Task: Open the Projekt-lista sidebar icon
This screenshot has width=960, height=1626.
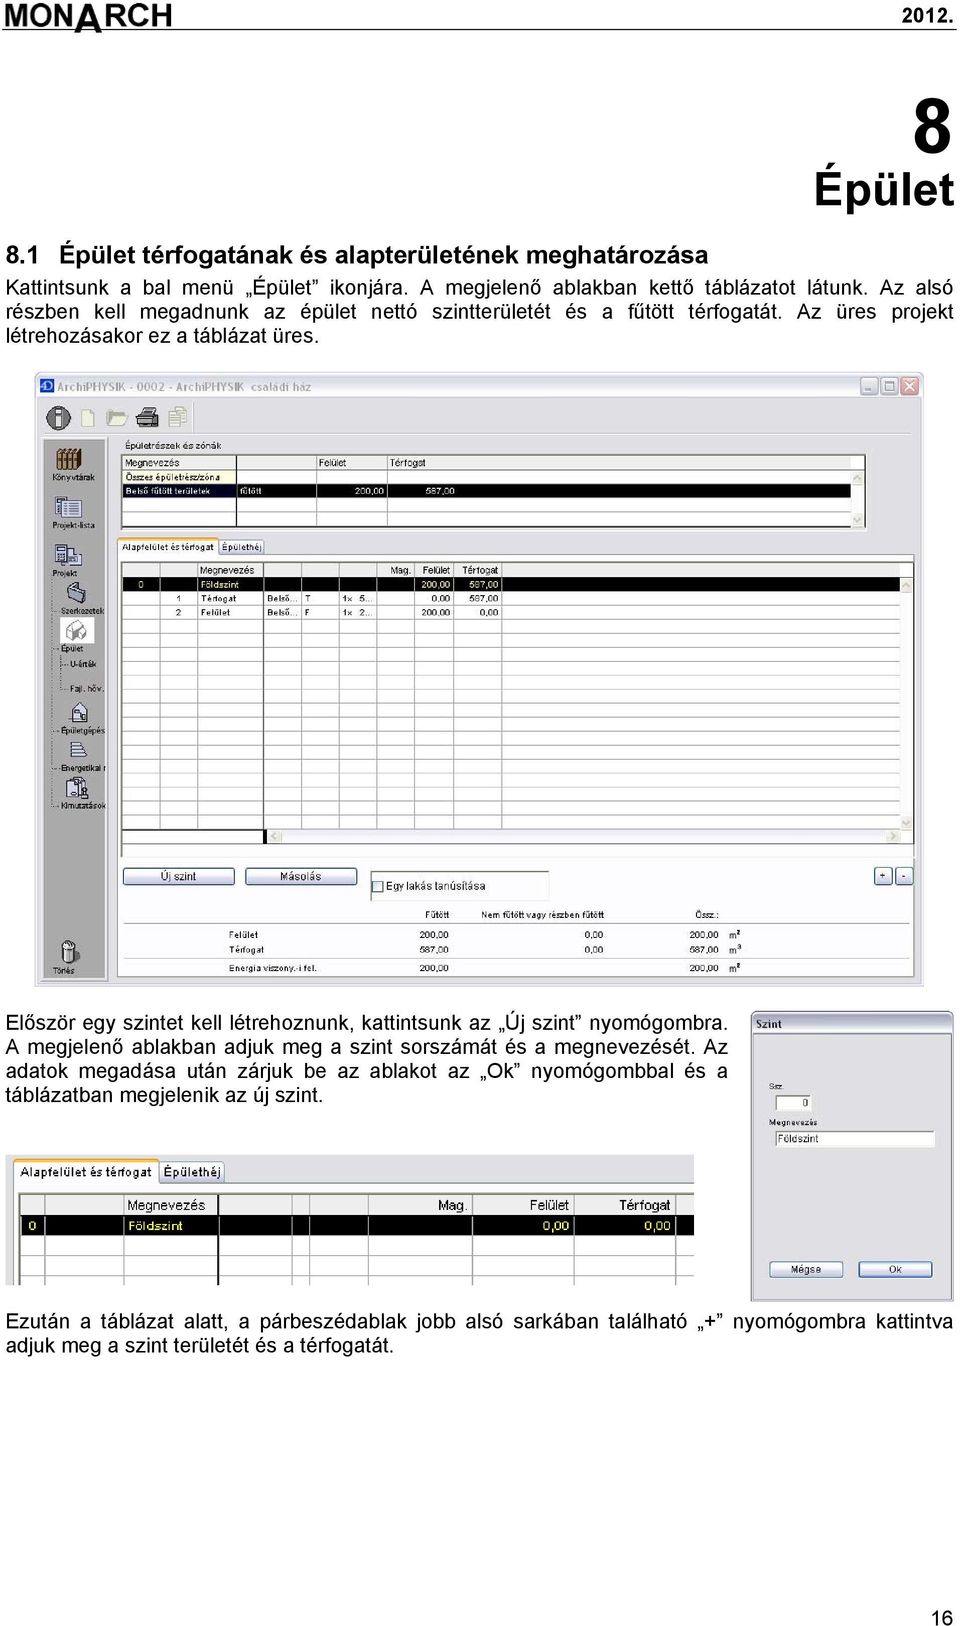Action: [x=69, y=507]
